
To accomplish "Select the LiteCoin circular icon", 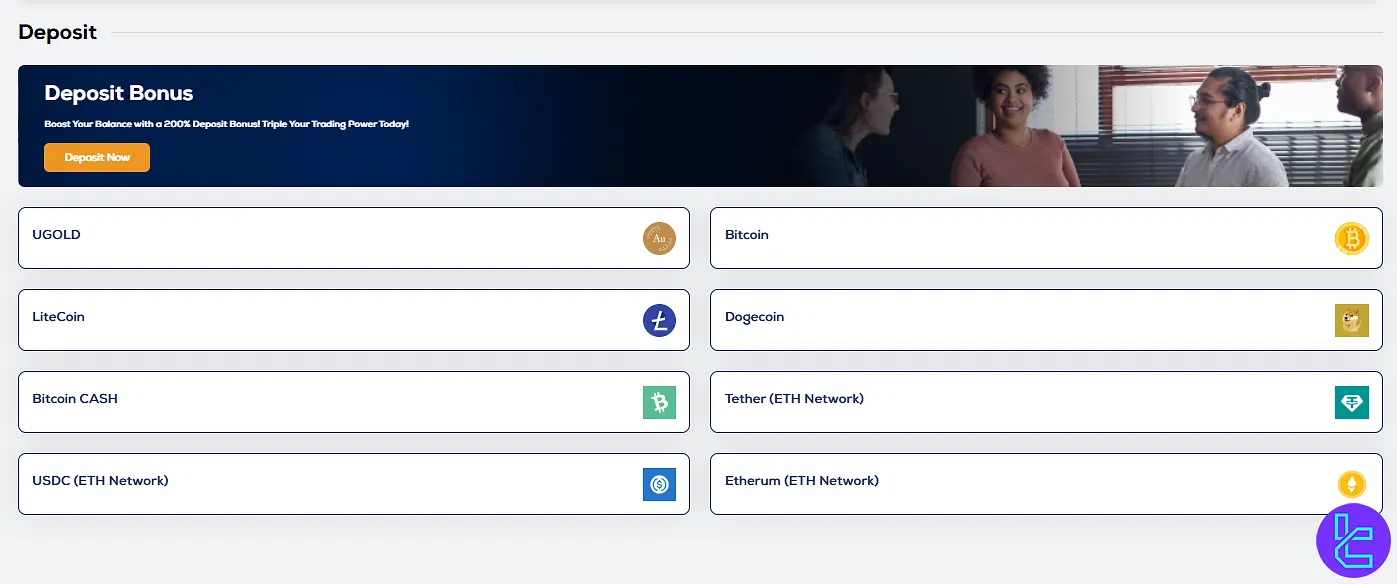I will point(659,320).
